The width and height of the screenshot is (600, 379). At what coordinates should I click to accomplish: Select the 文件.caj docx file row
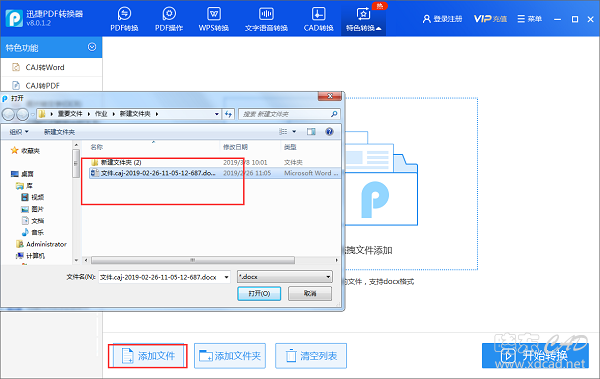point(215,173)
